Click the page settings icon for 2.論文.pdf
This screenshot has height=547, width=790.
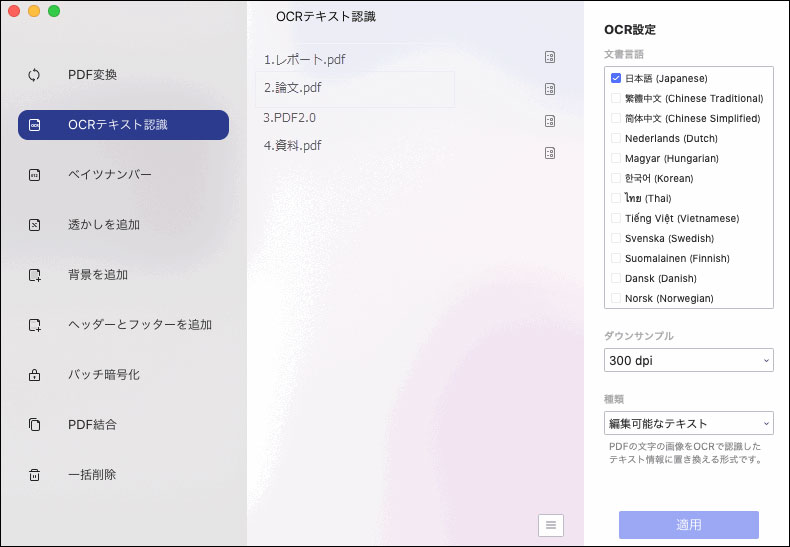[x=550, y=89]
